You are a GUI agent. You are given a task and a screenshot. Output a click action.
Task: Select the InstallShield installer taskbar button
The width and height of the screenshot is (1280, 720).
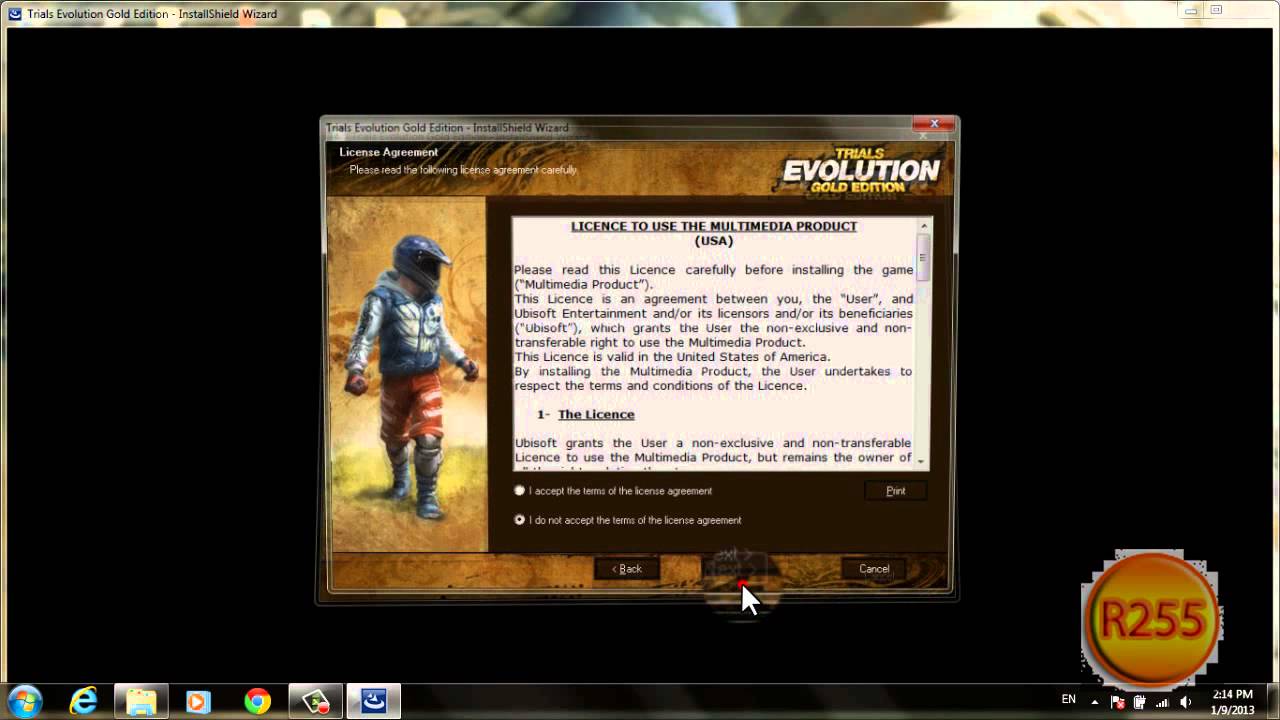click(x=374, y=701)
